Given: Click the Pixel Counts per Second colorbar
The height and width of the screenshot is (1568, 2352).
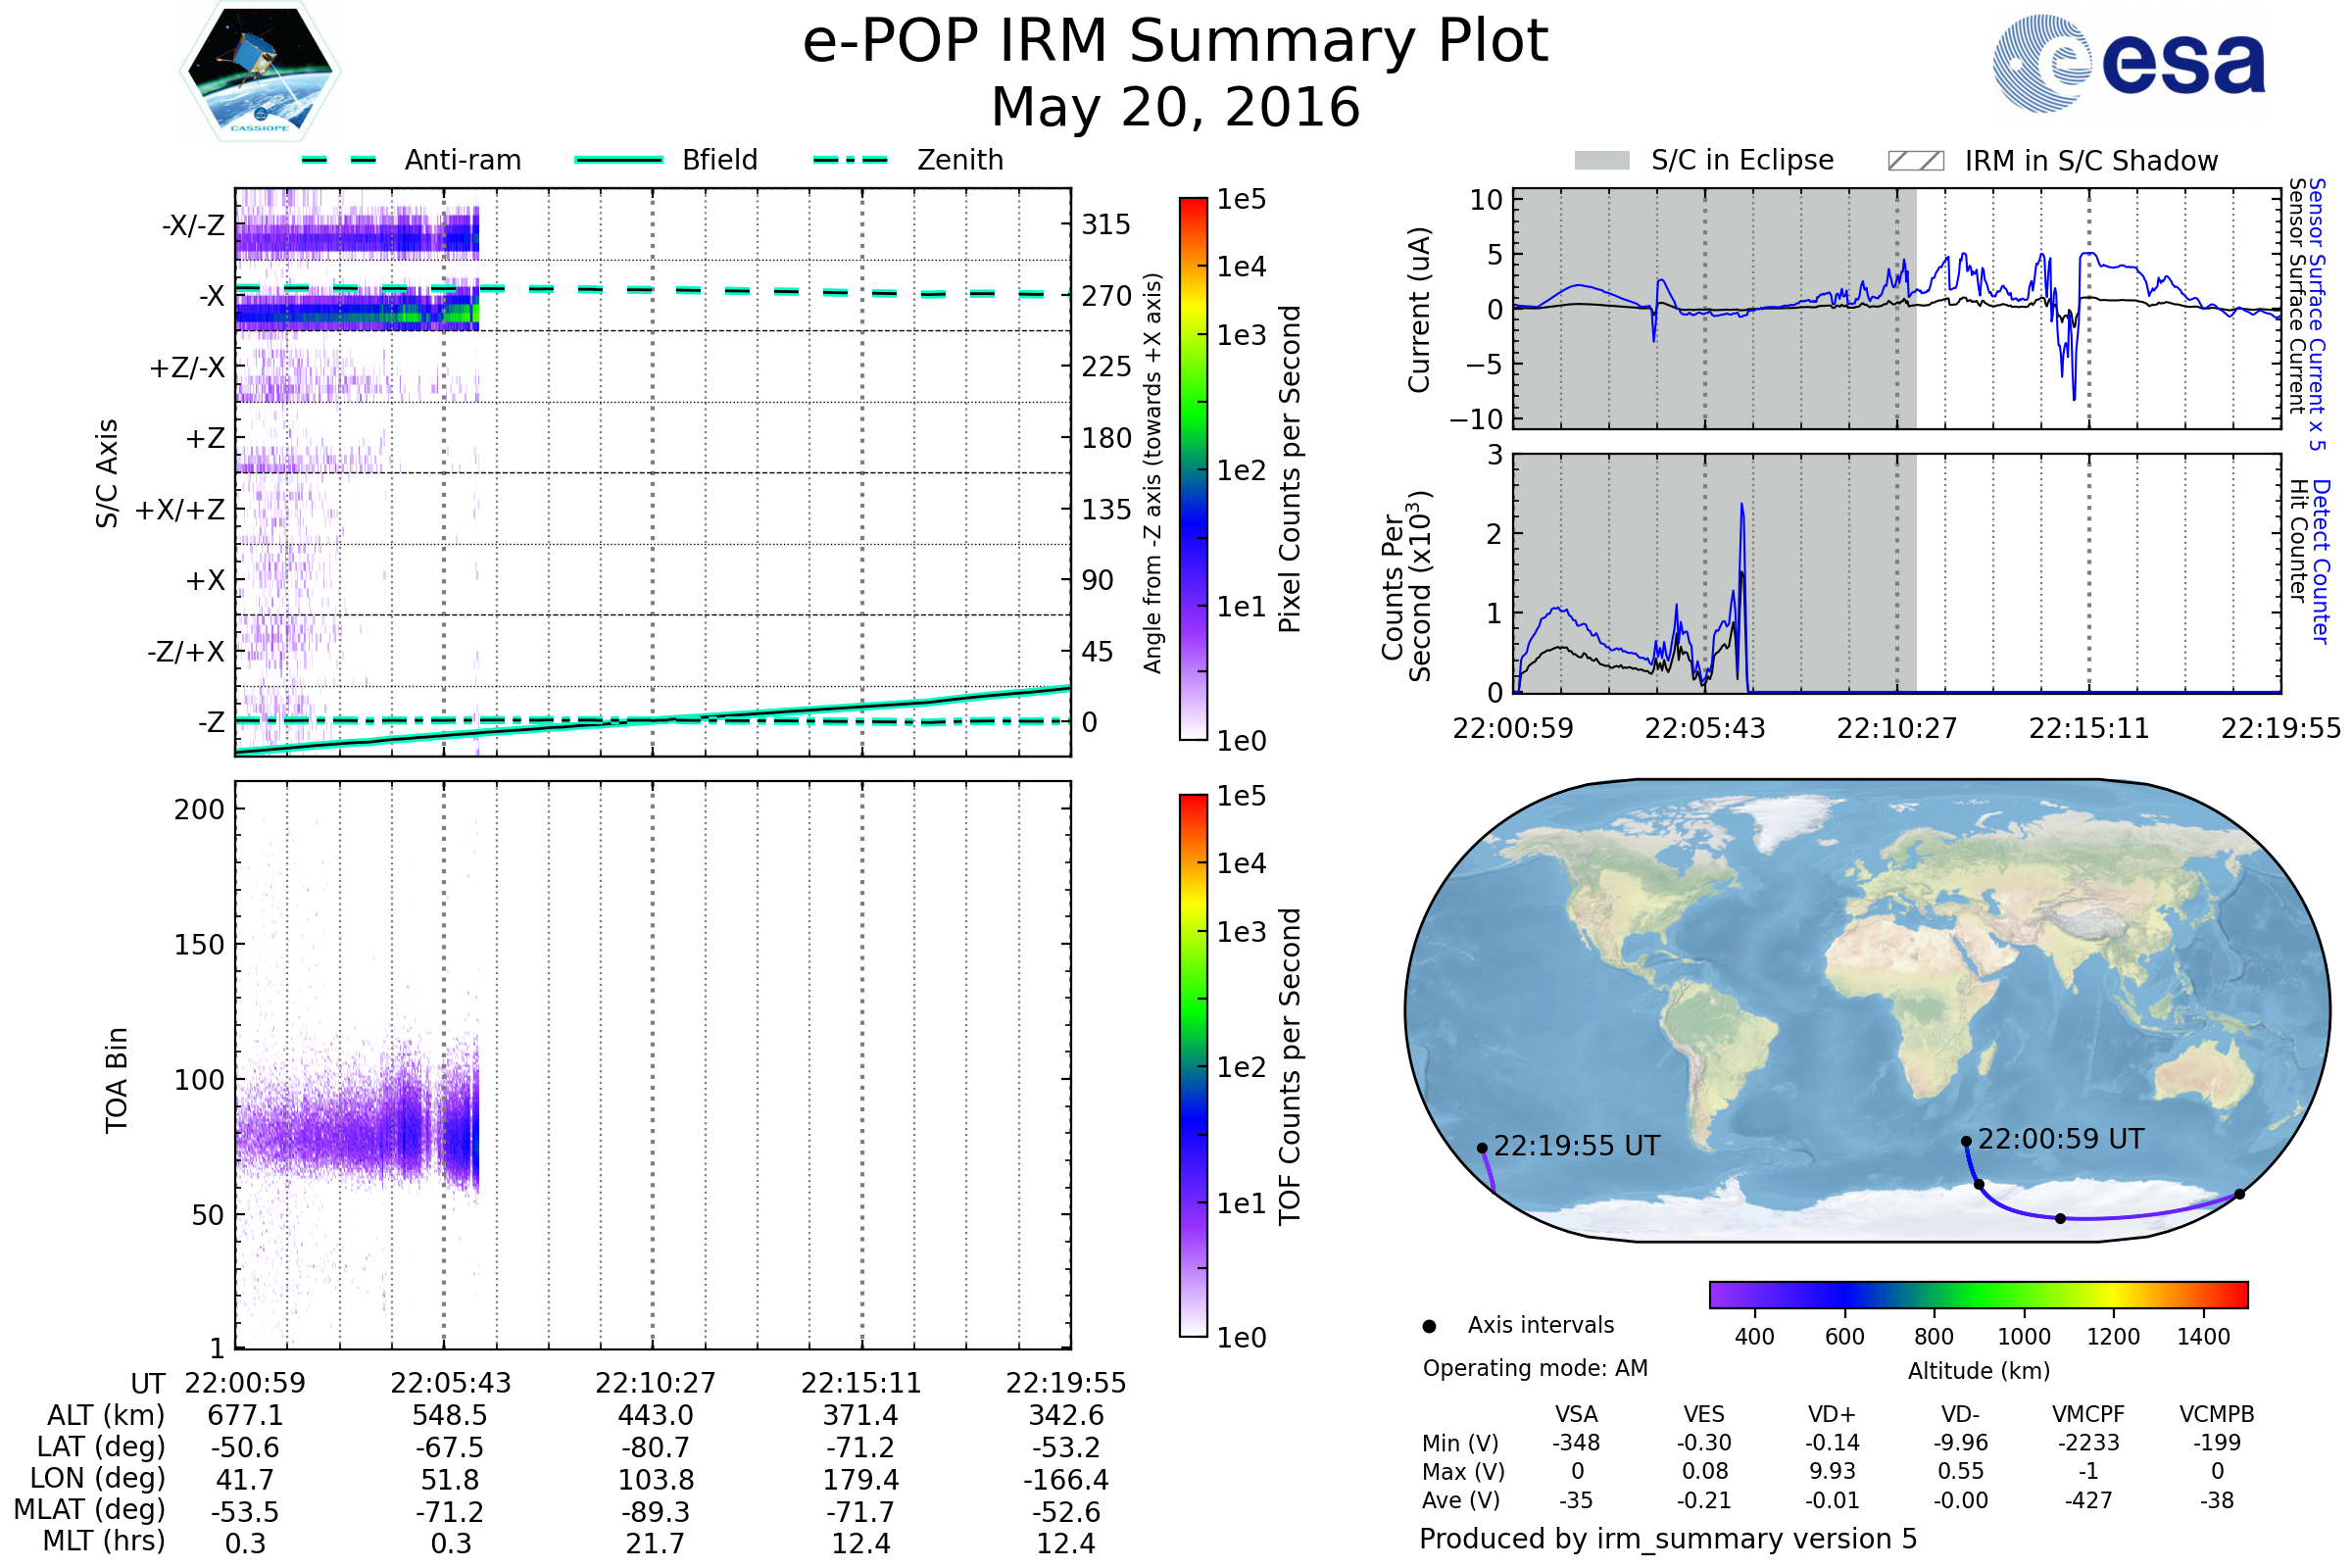Looking at the screenshot, I should (1193, 468).
